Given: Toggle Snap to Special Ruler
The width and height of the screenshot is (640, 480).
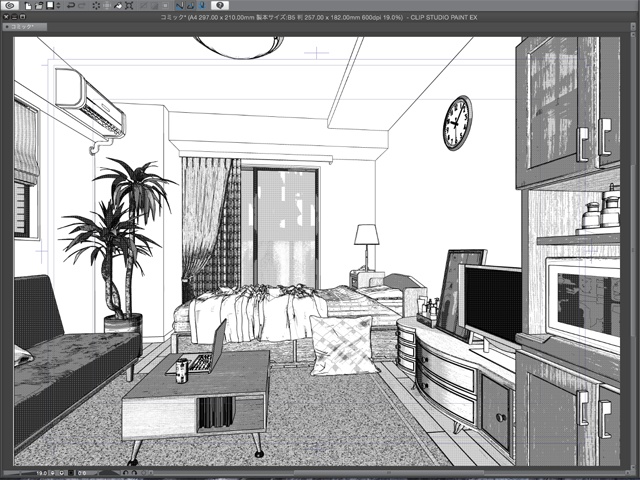Looking at the screenshot, I should [x=191, y=6].
